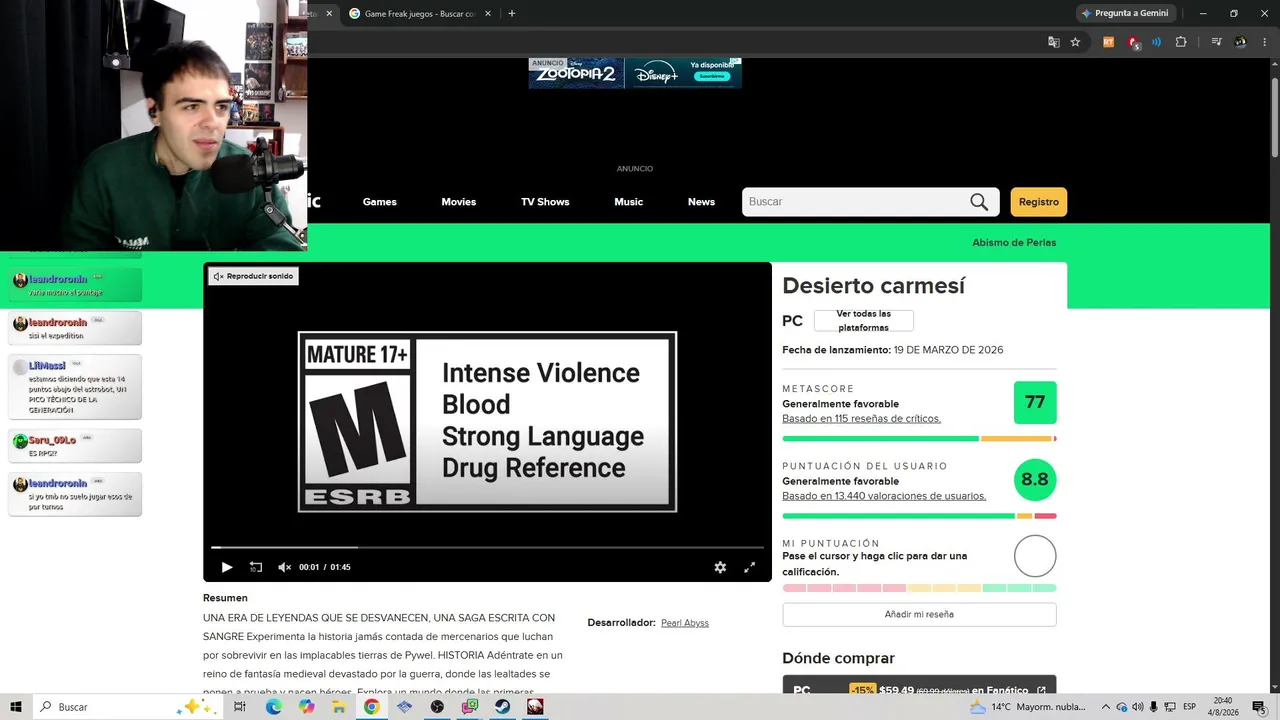Expand the video to fullscreen
The height and width of the screenshot is (720, 1280).
point(749,567)
